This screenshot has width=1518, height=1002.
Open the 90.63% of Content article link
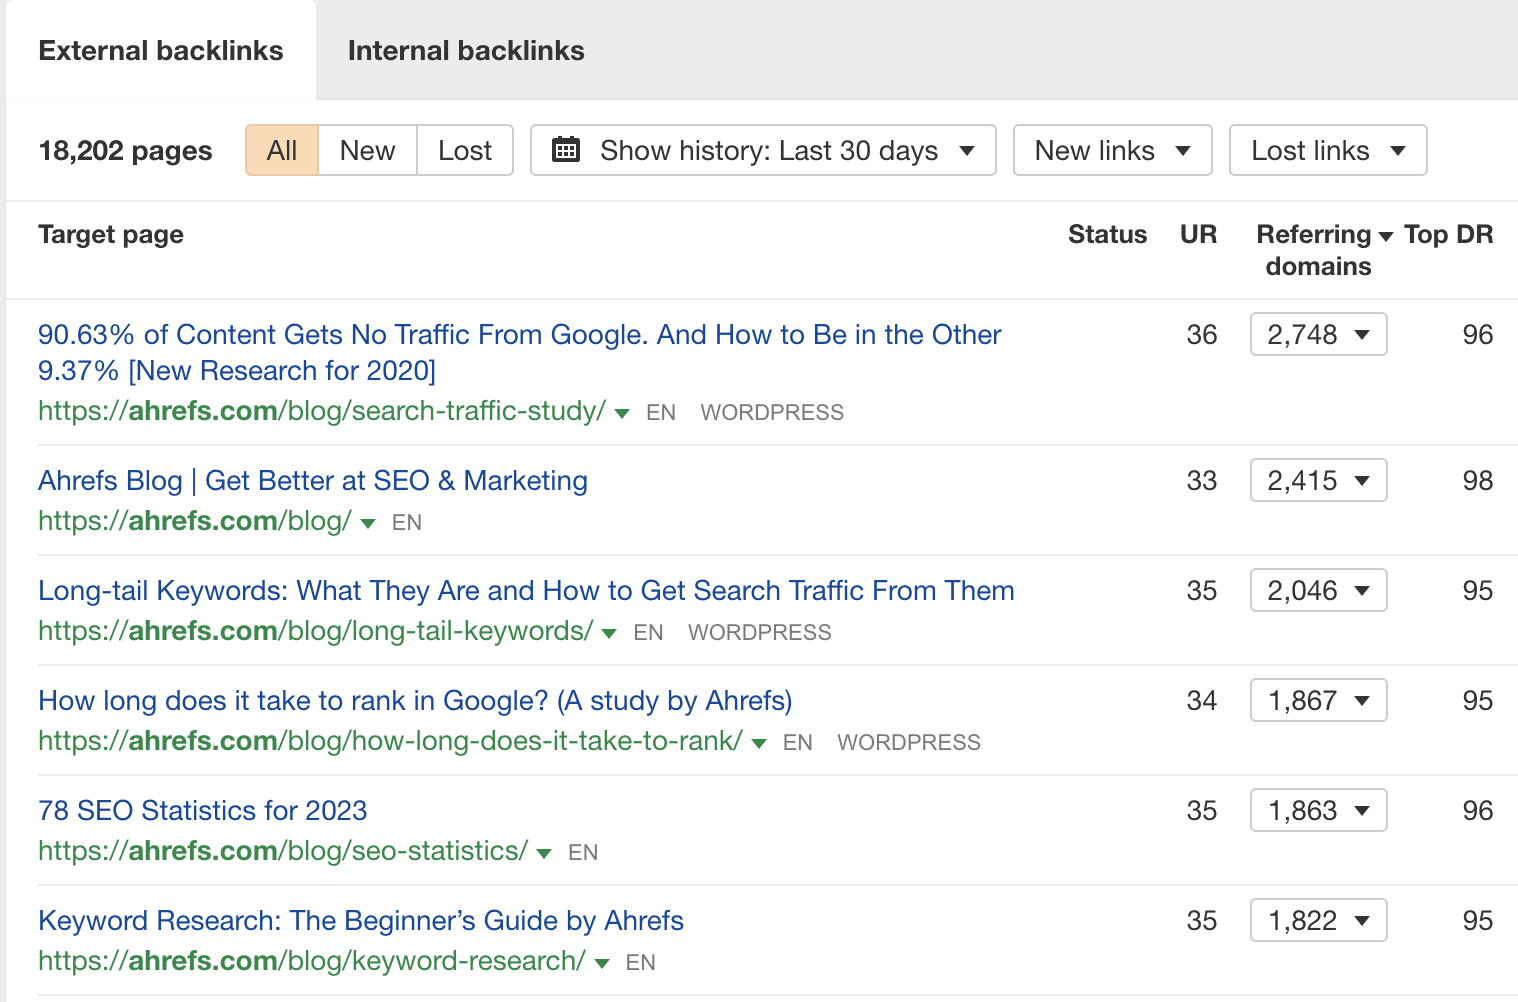click(x=519, y=352)
